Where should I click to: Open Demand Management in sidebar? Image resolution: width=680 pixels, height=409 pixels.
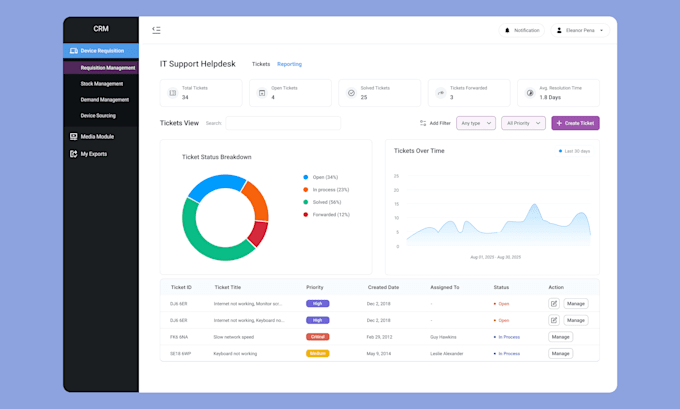pyautogui.click(x=105, y=100)
